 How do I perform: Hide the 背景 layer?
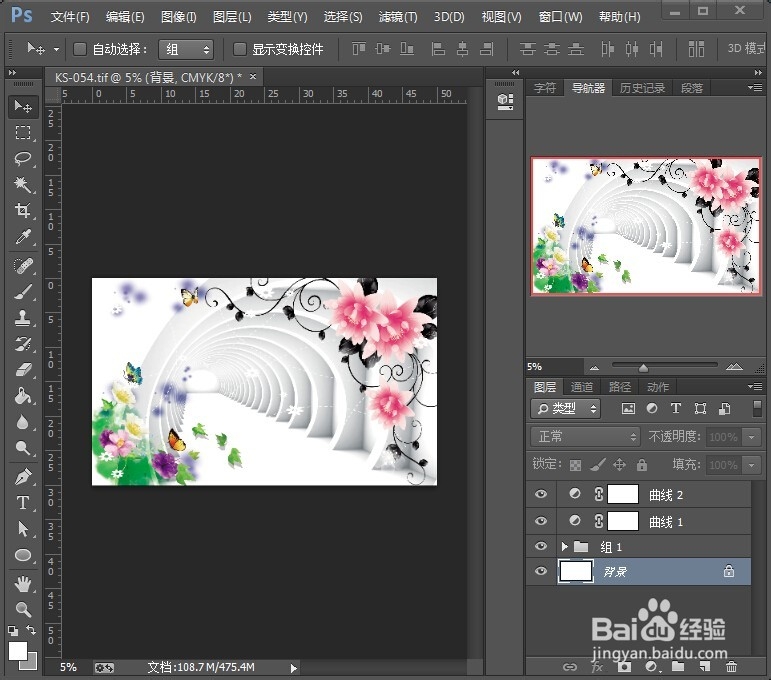point(541,571)
